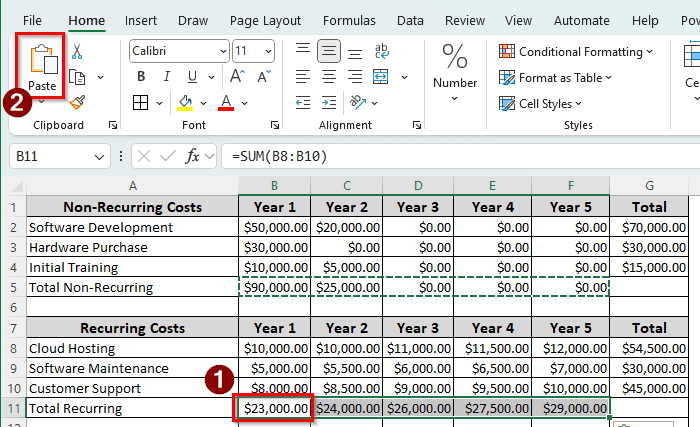Center text horizontally

[x=329, y=77]
